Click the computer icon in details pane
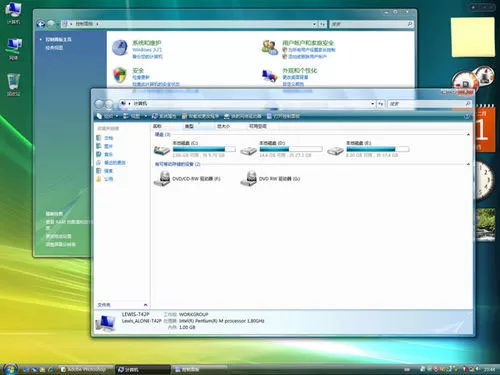This screenshot has height=375, width=500. click(105, 323)
